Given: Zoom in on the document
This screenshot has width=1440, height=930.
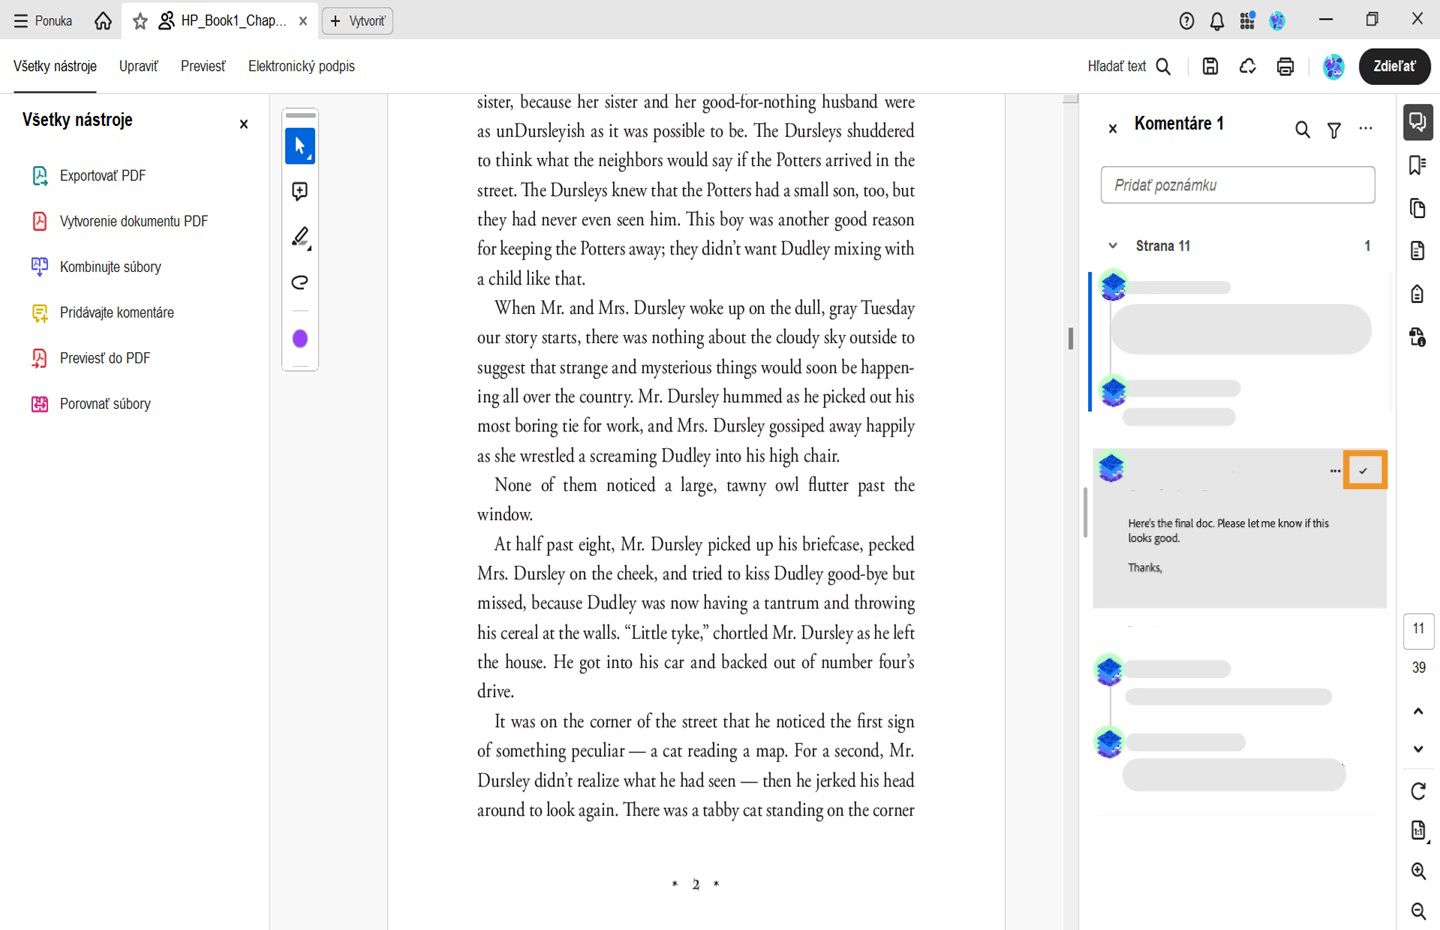Looking at the screenshot, I should [x=1418, y=871].
